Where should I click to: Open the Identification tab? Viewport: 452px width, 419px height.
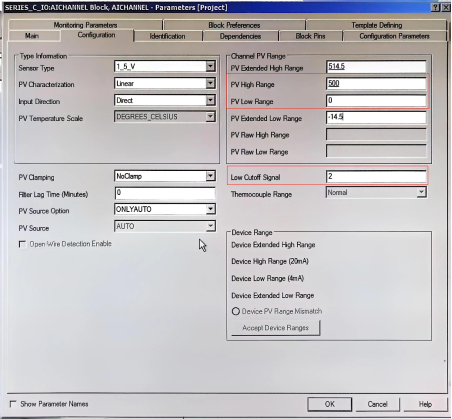click(x=167, y=36)
